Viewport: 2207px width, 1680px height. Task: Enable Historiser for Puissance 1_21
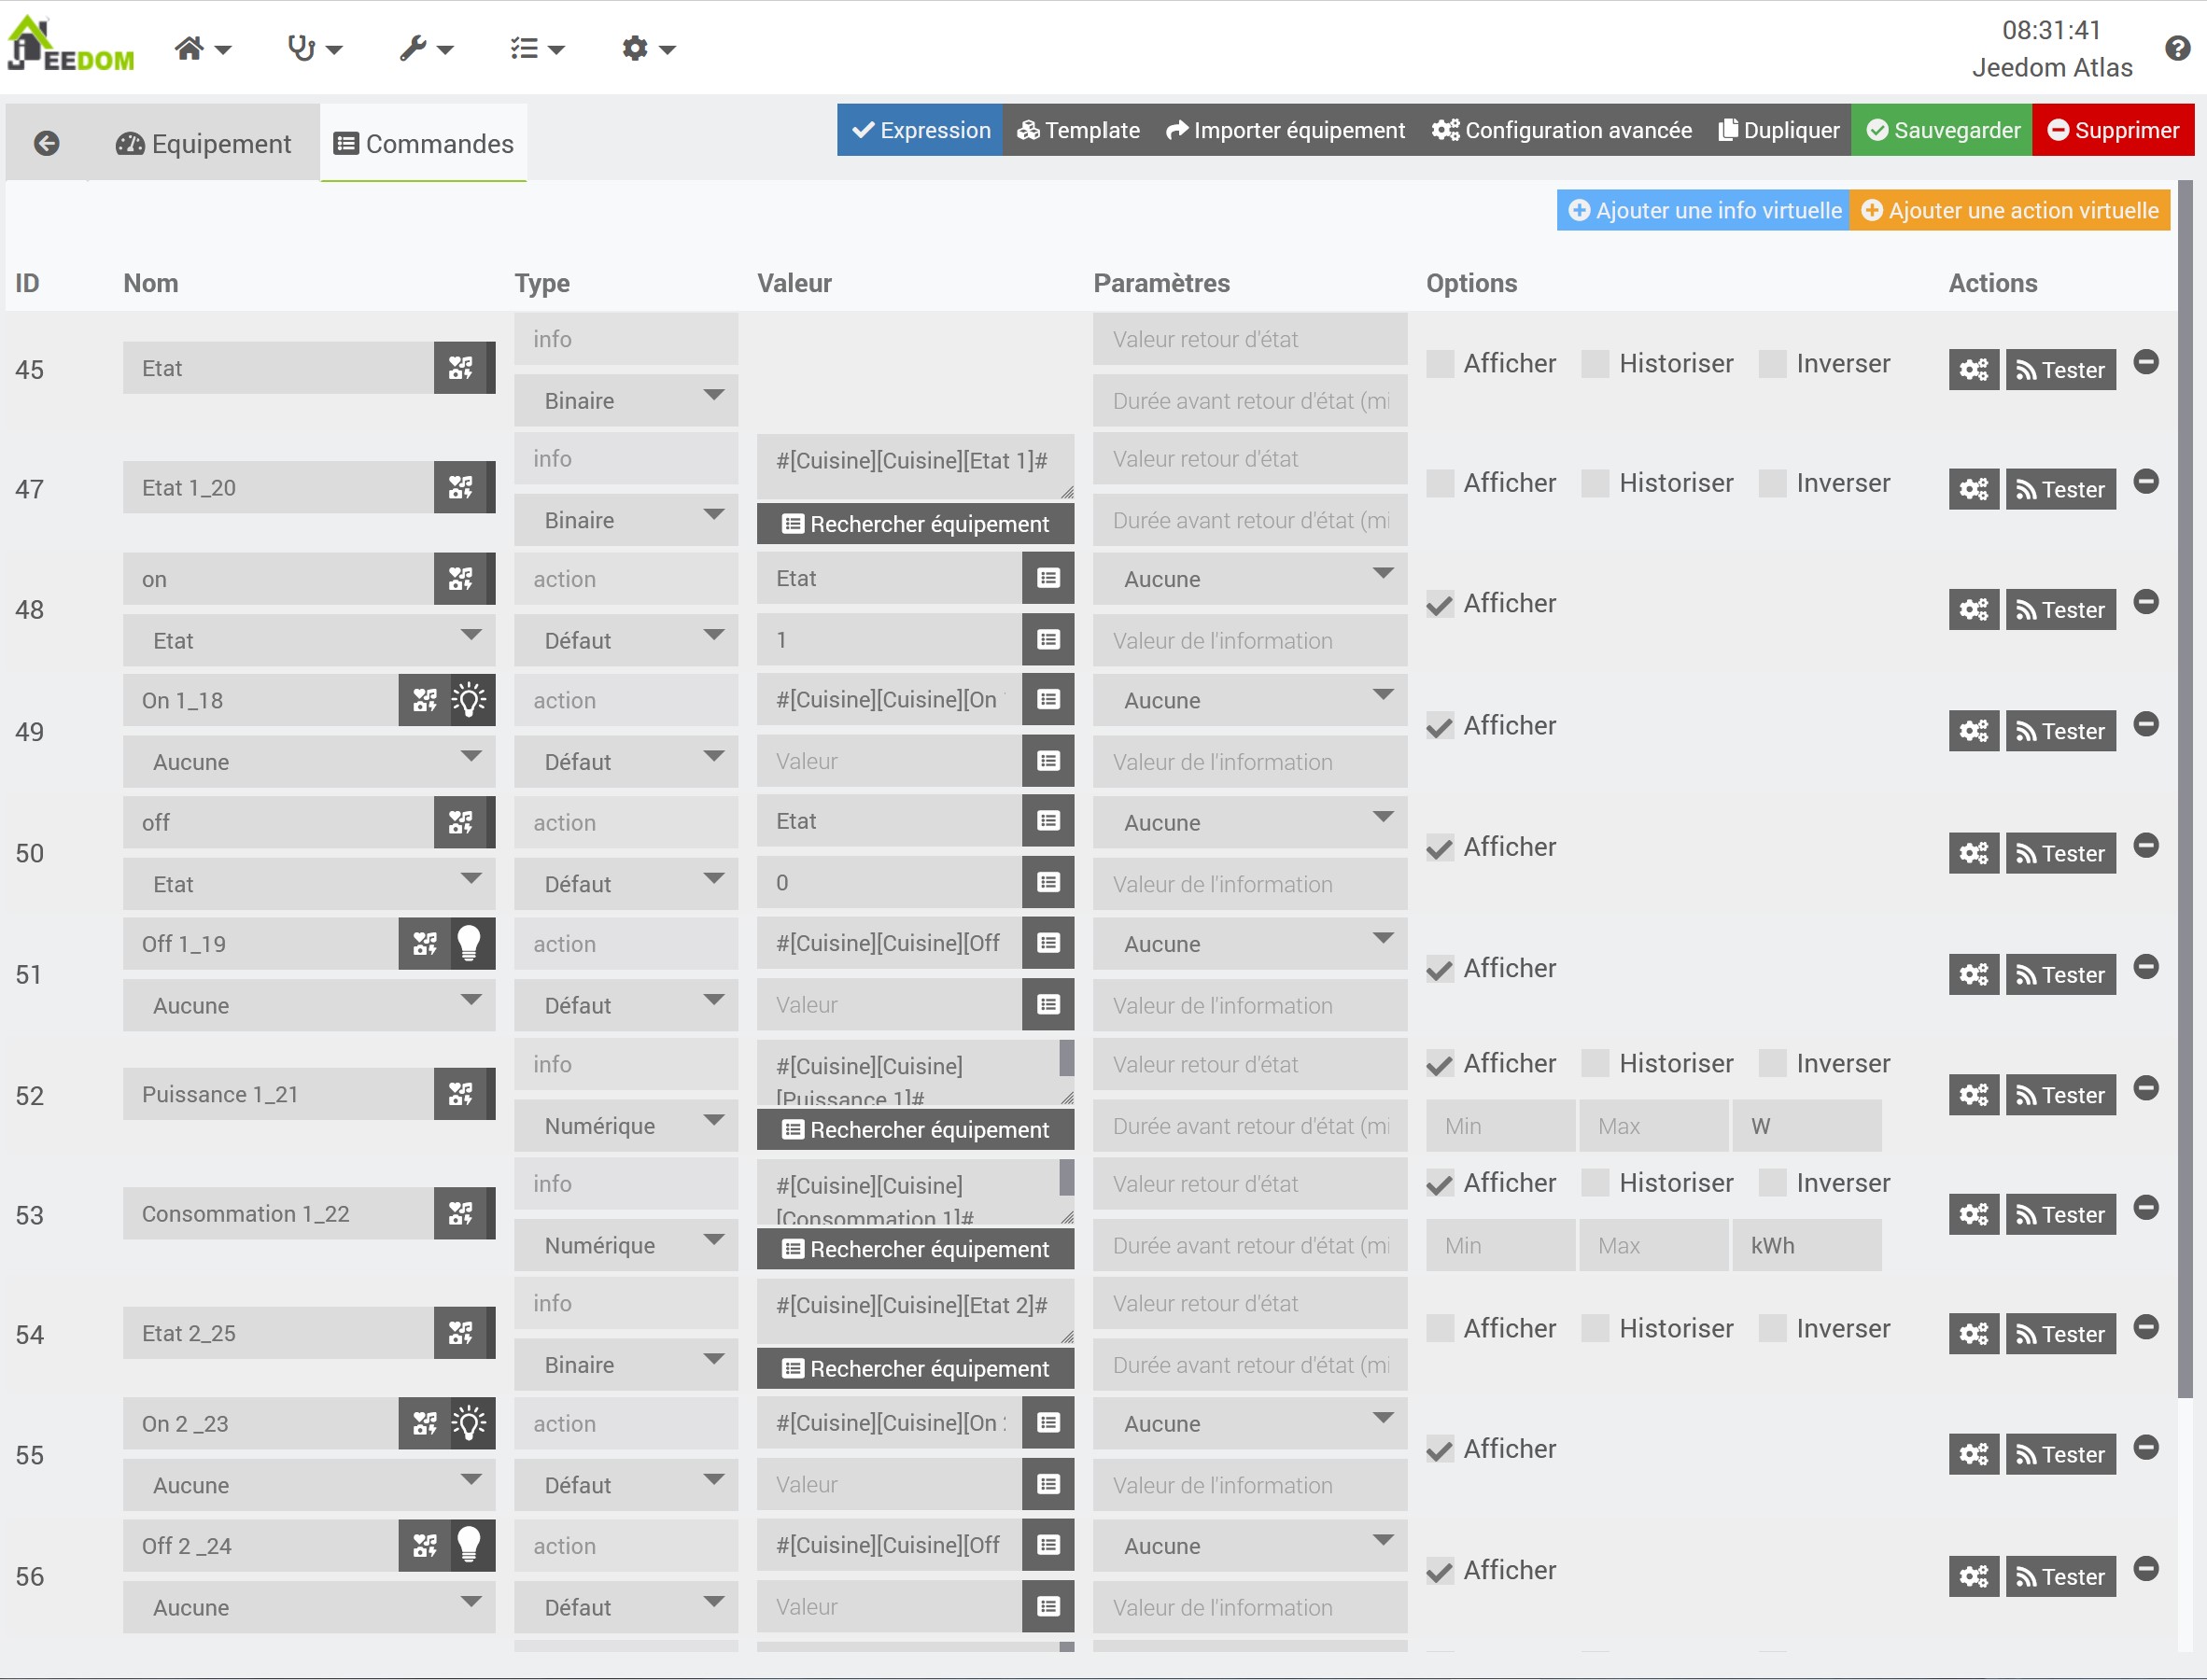pyautogui.click(x=1595, y=1063)
